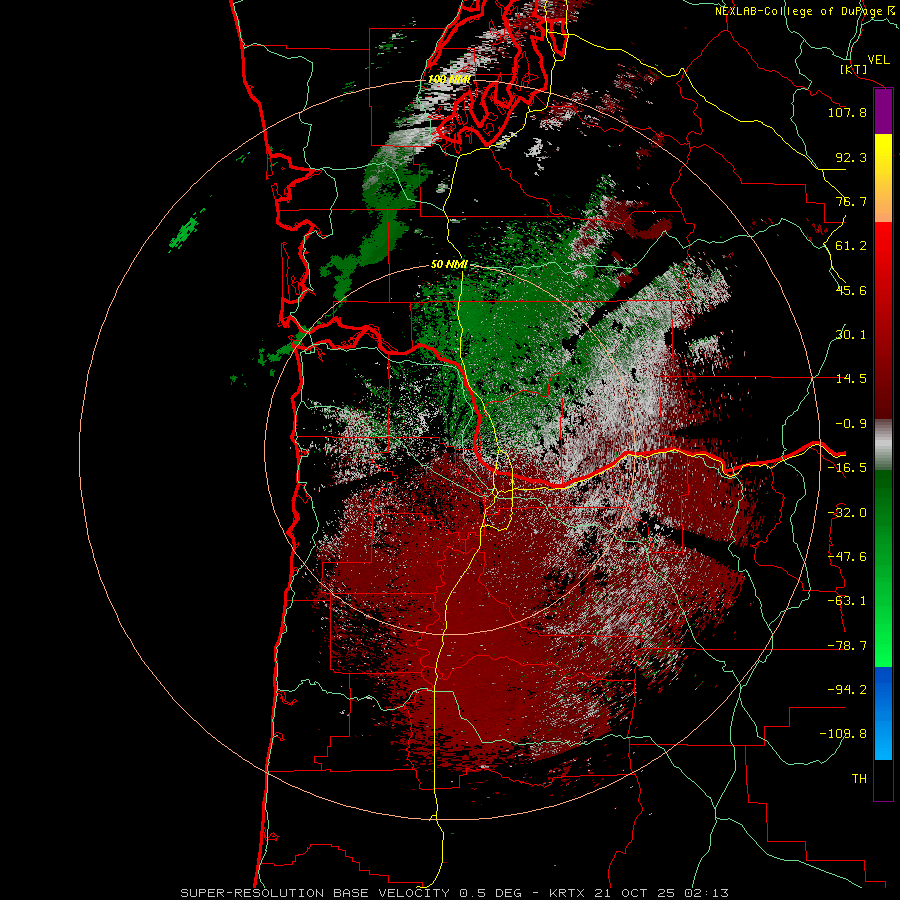Select the -16.5 velocity scale value
The height and width of the screenshot is (900, 900).
847,467
